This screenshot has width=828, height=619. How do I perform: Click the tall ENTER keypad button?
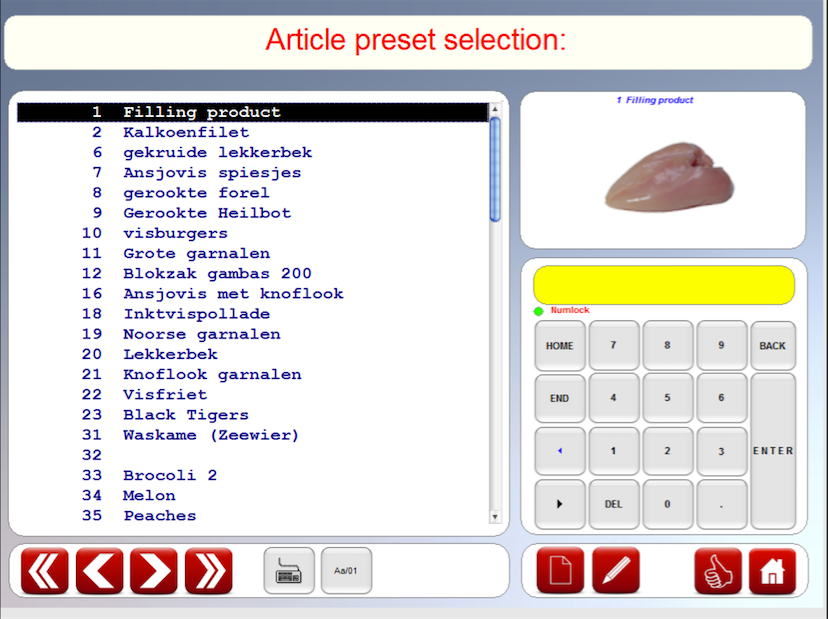[x=773, y=451]
